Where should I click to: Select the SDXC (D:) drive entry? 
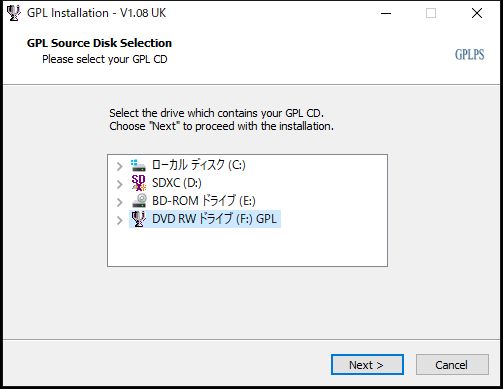177,183
